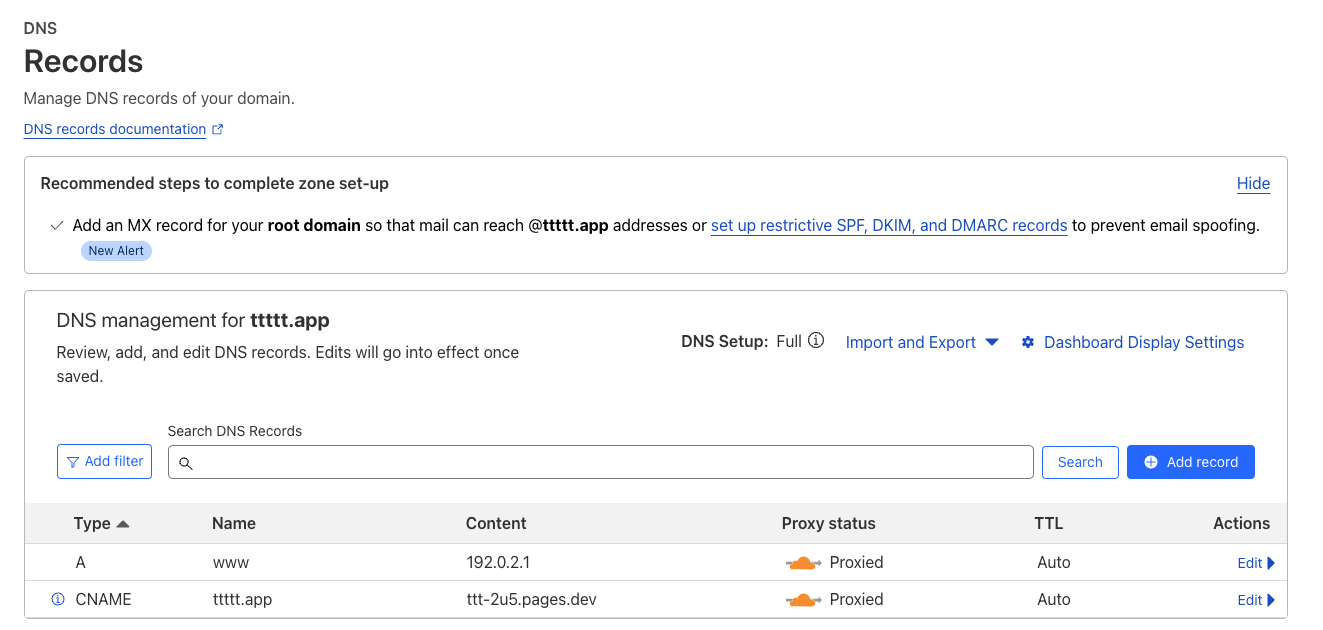1323x630 pixels.
Task: Click the New Alert badge
Action: point(116,251)
